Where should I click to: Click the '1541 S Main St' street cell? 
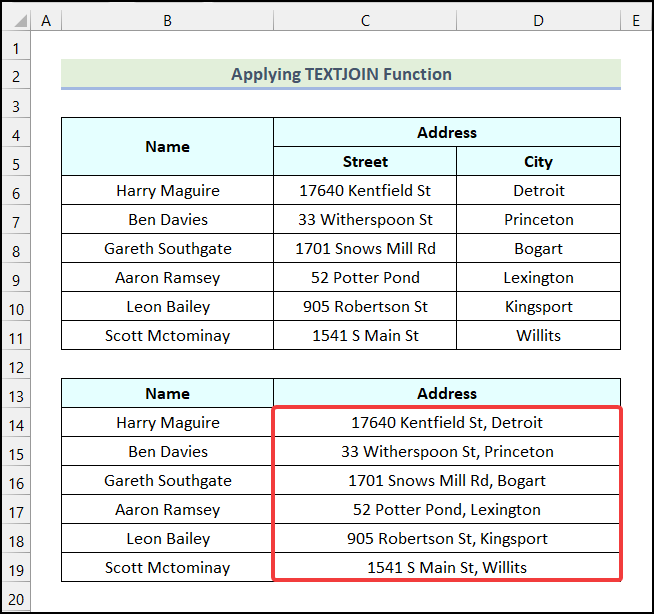click(x=365, y=335)
